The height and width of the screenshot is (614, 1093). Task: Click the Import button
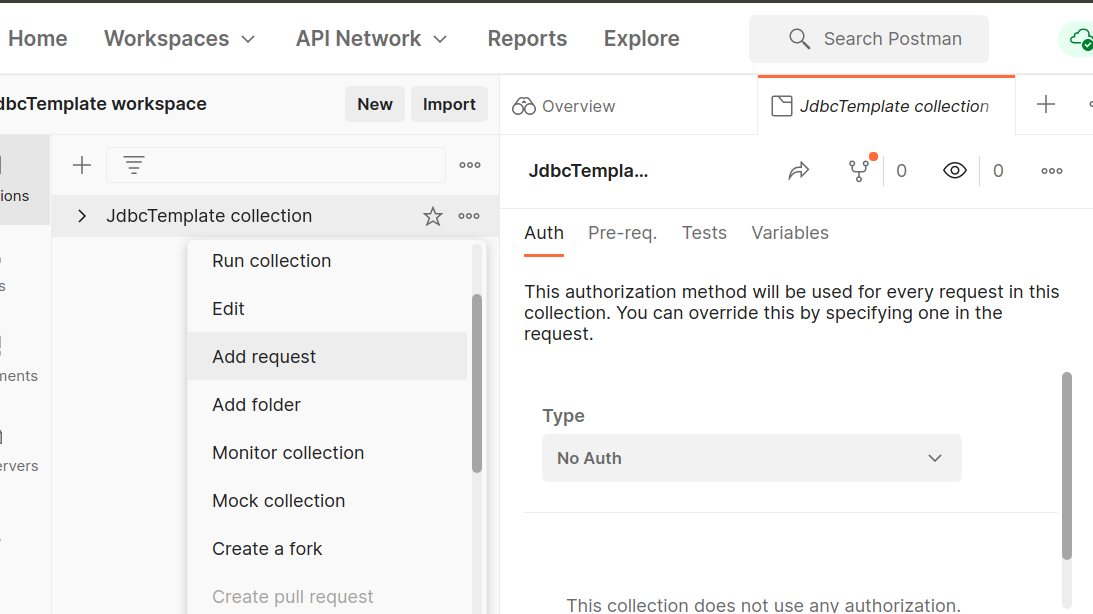[x=449, y=105]
